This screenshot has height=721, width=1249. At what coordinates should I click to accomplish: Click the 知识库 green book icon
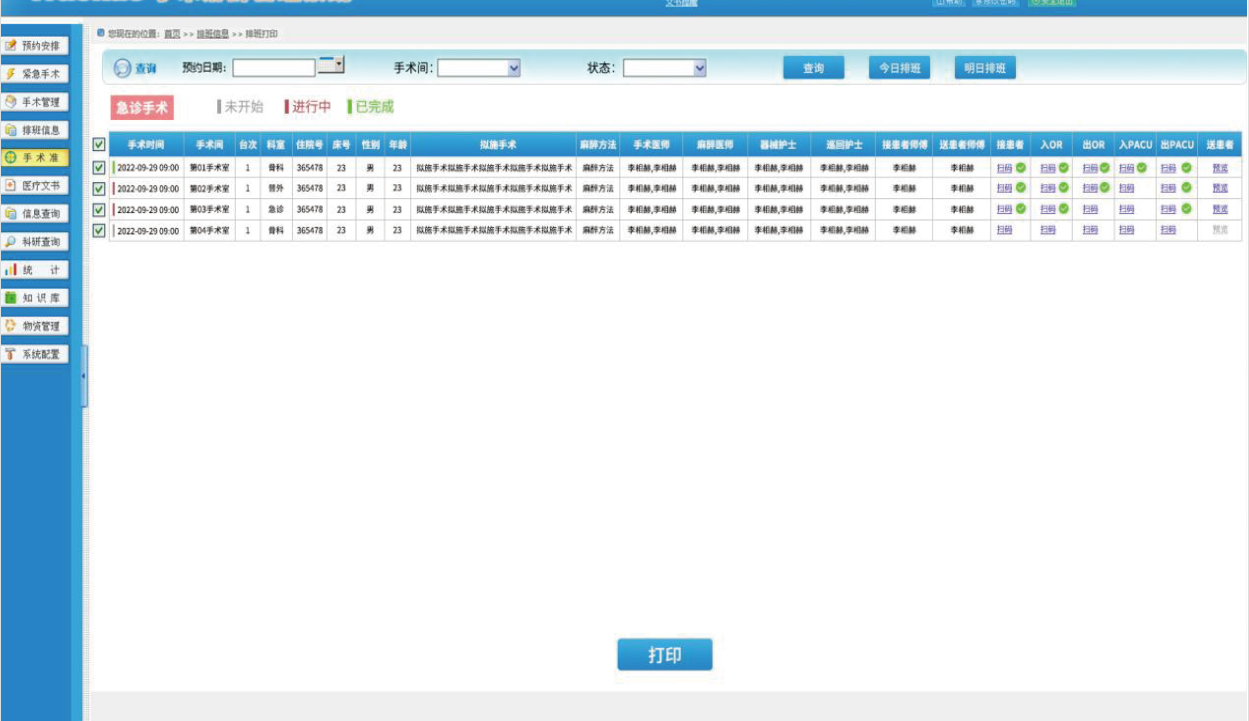coord(11,298)
